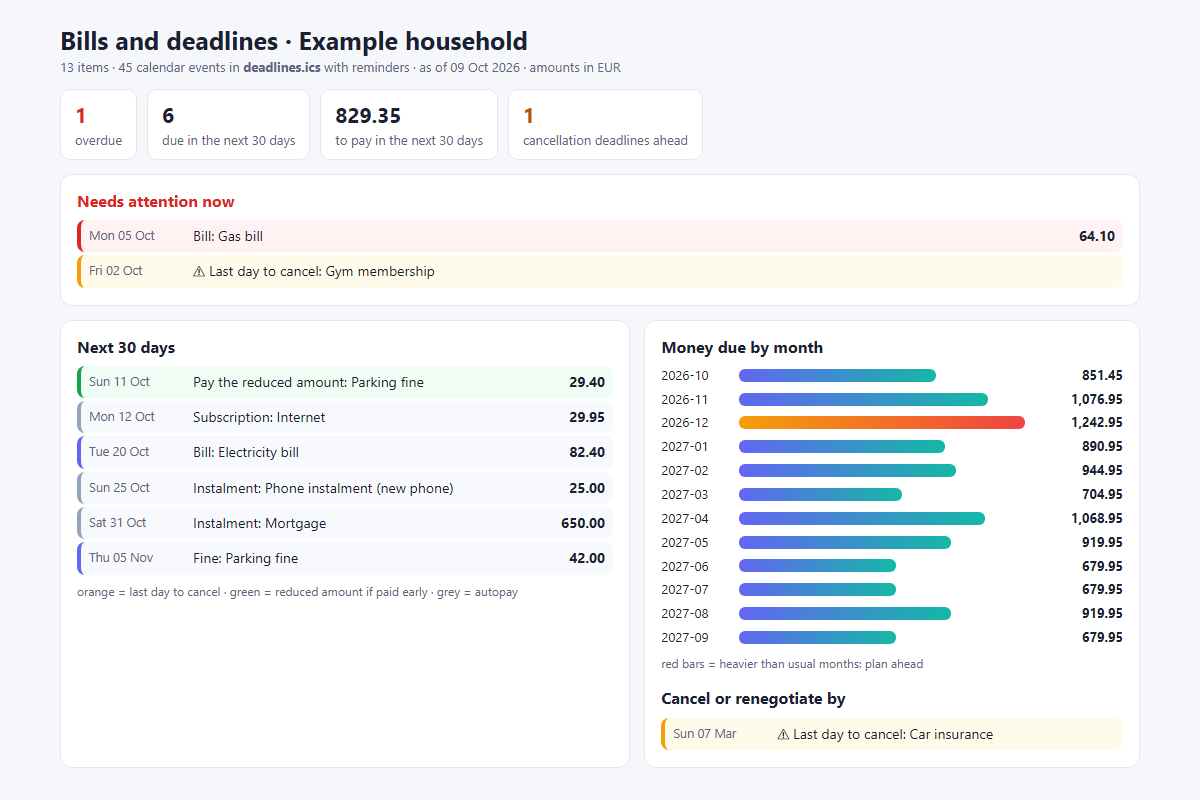Select the 829.35 to pay card

tap(409, 124)
